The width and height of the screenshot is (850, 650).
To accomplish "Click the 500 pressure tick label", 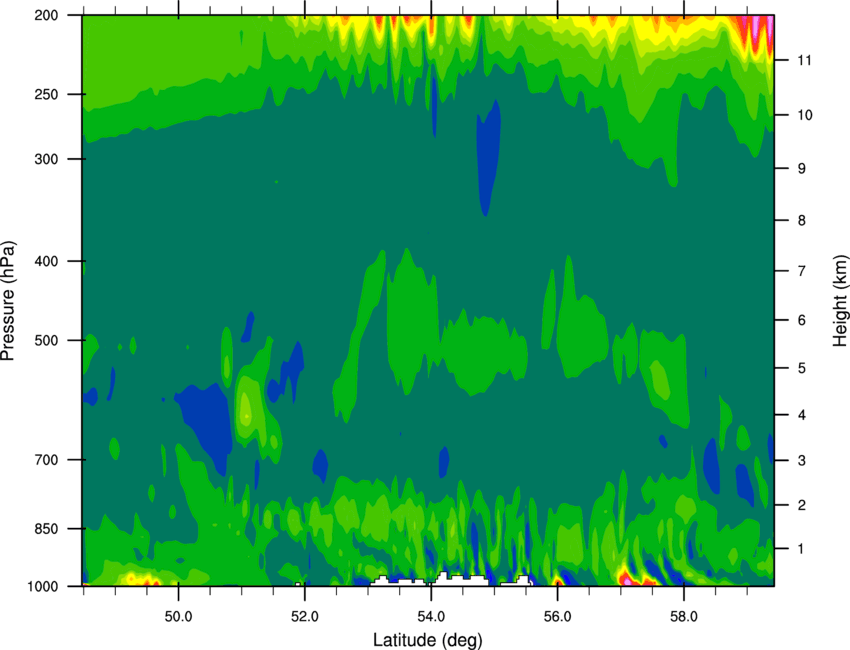I will 46,340.
